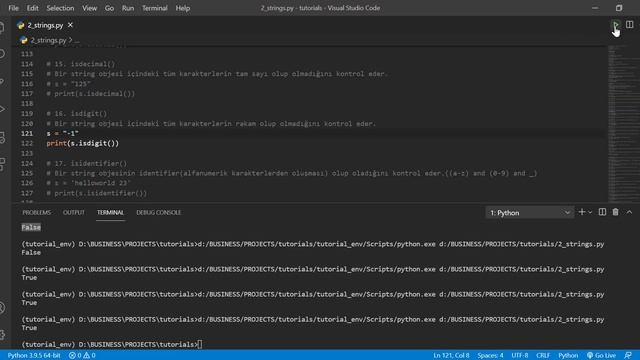This screenshot has height=360, width=640.
Task: Click line number 119 in the gutter
Action: click(27, 113)
